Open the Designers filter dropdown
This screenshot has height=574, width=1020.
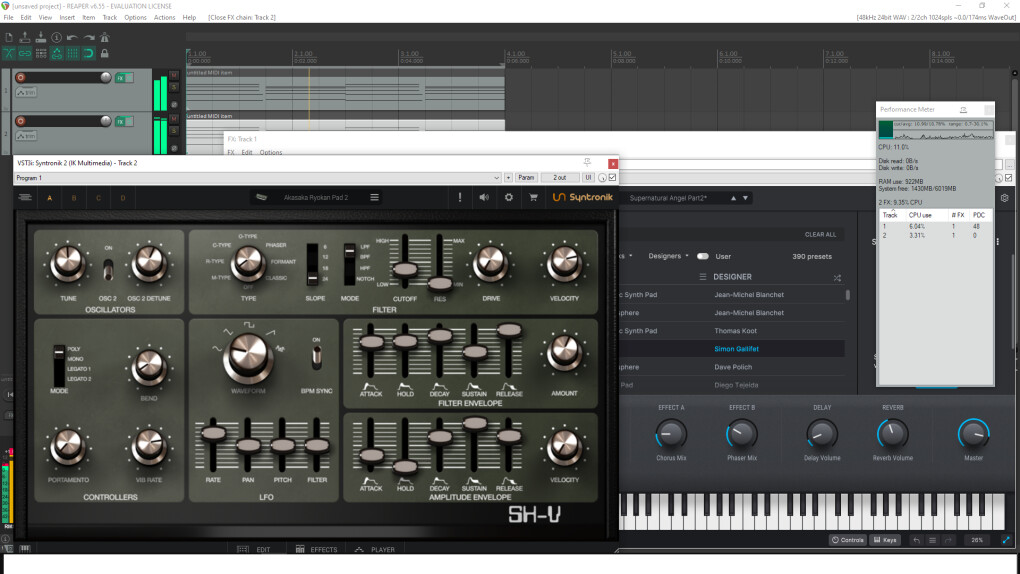click(668, 256)
